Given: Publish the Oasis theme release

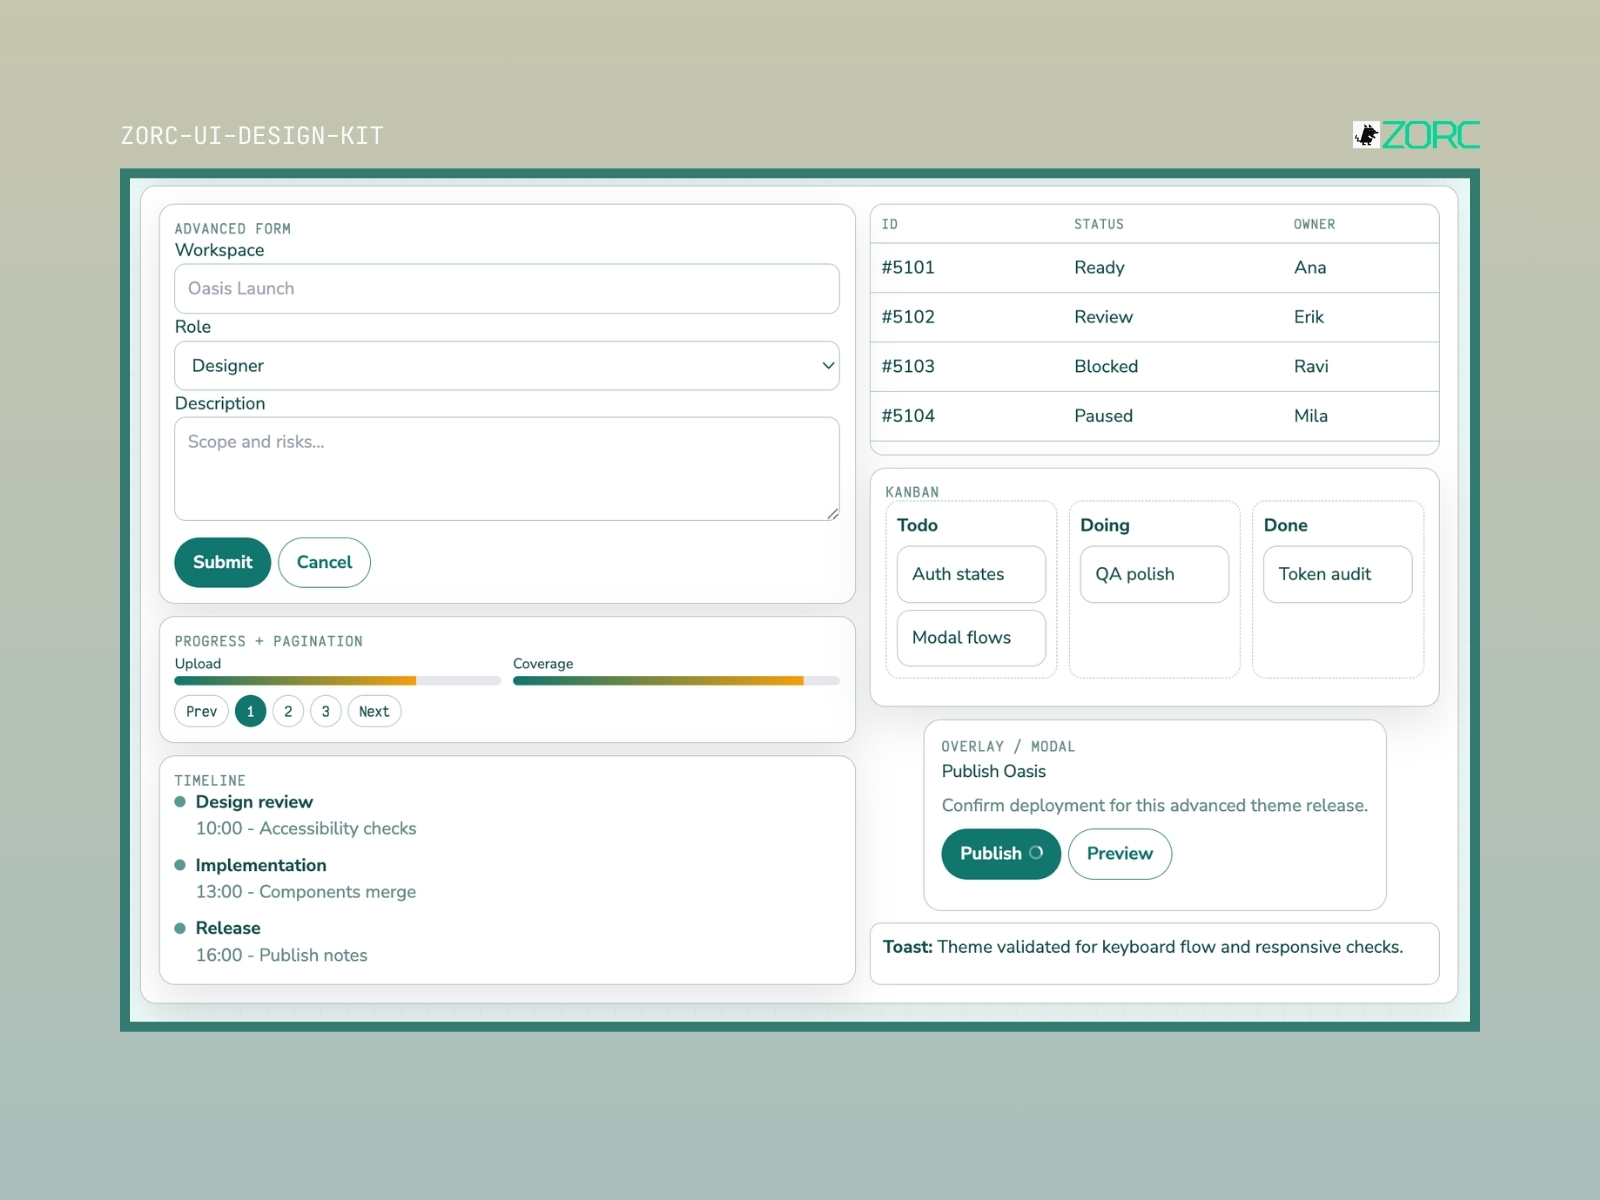Looking at the screenshot, I should click(x=1001, y=854).
